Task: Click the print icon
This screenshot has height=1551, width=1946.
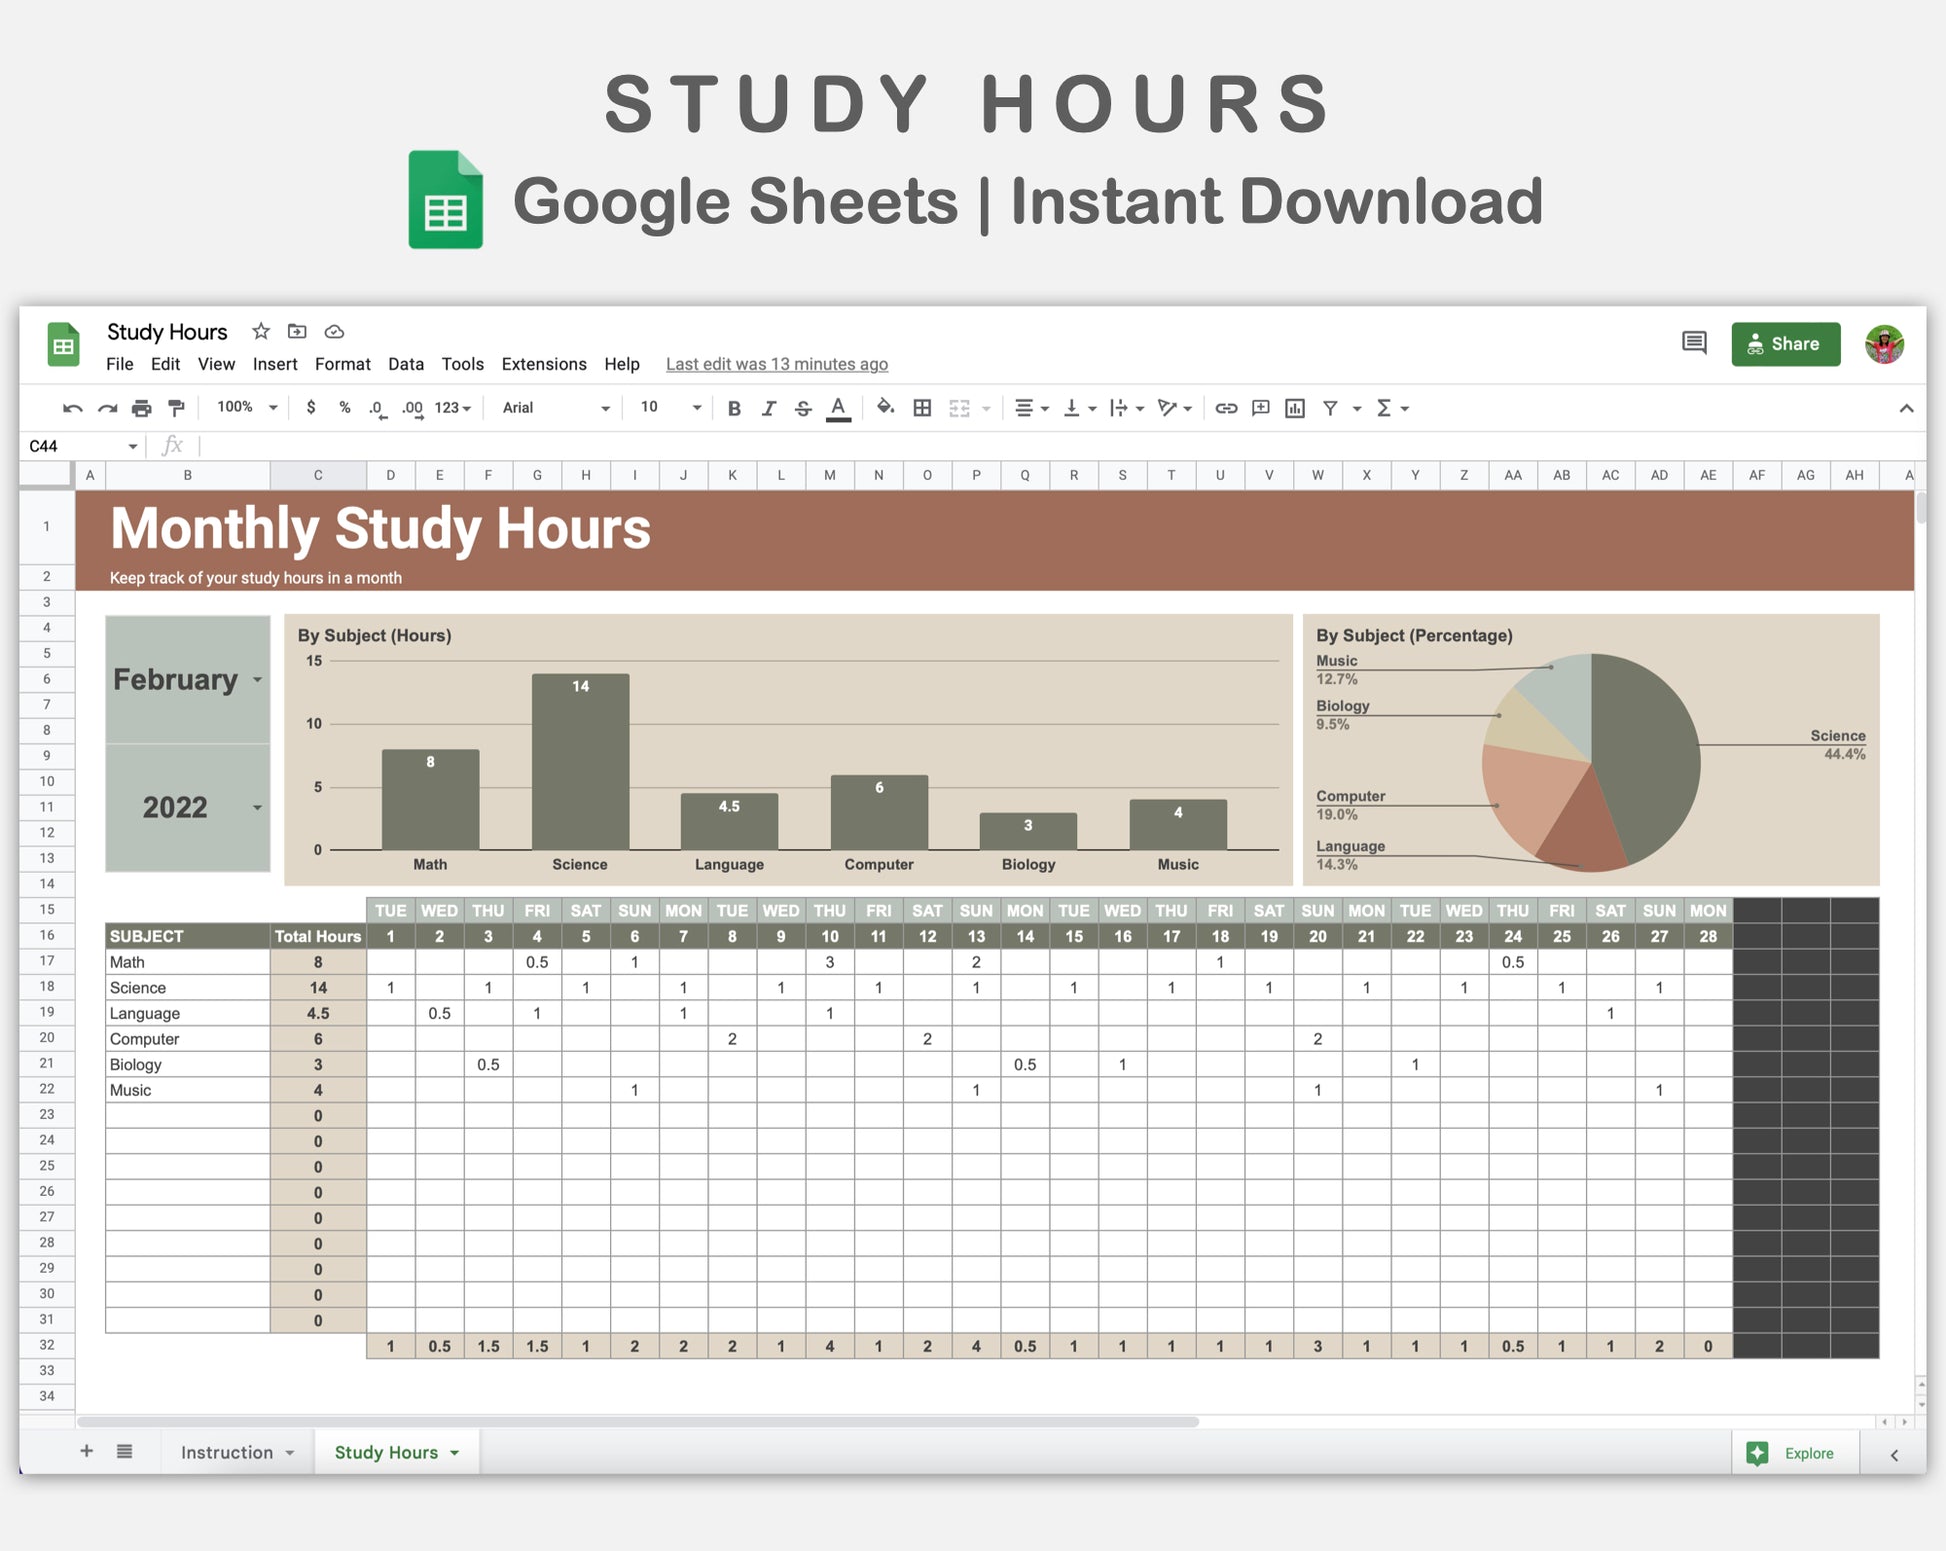Action: click(142, 408)
